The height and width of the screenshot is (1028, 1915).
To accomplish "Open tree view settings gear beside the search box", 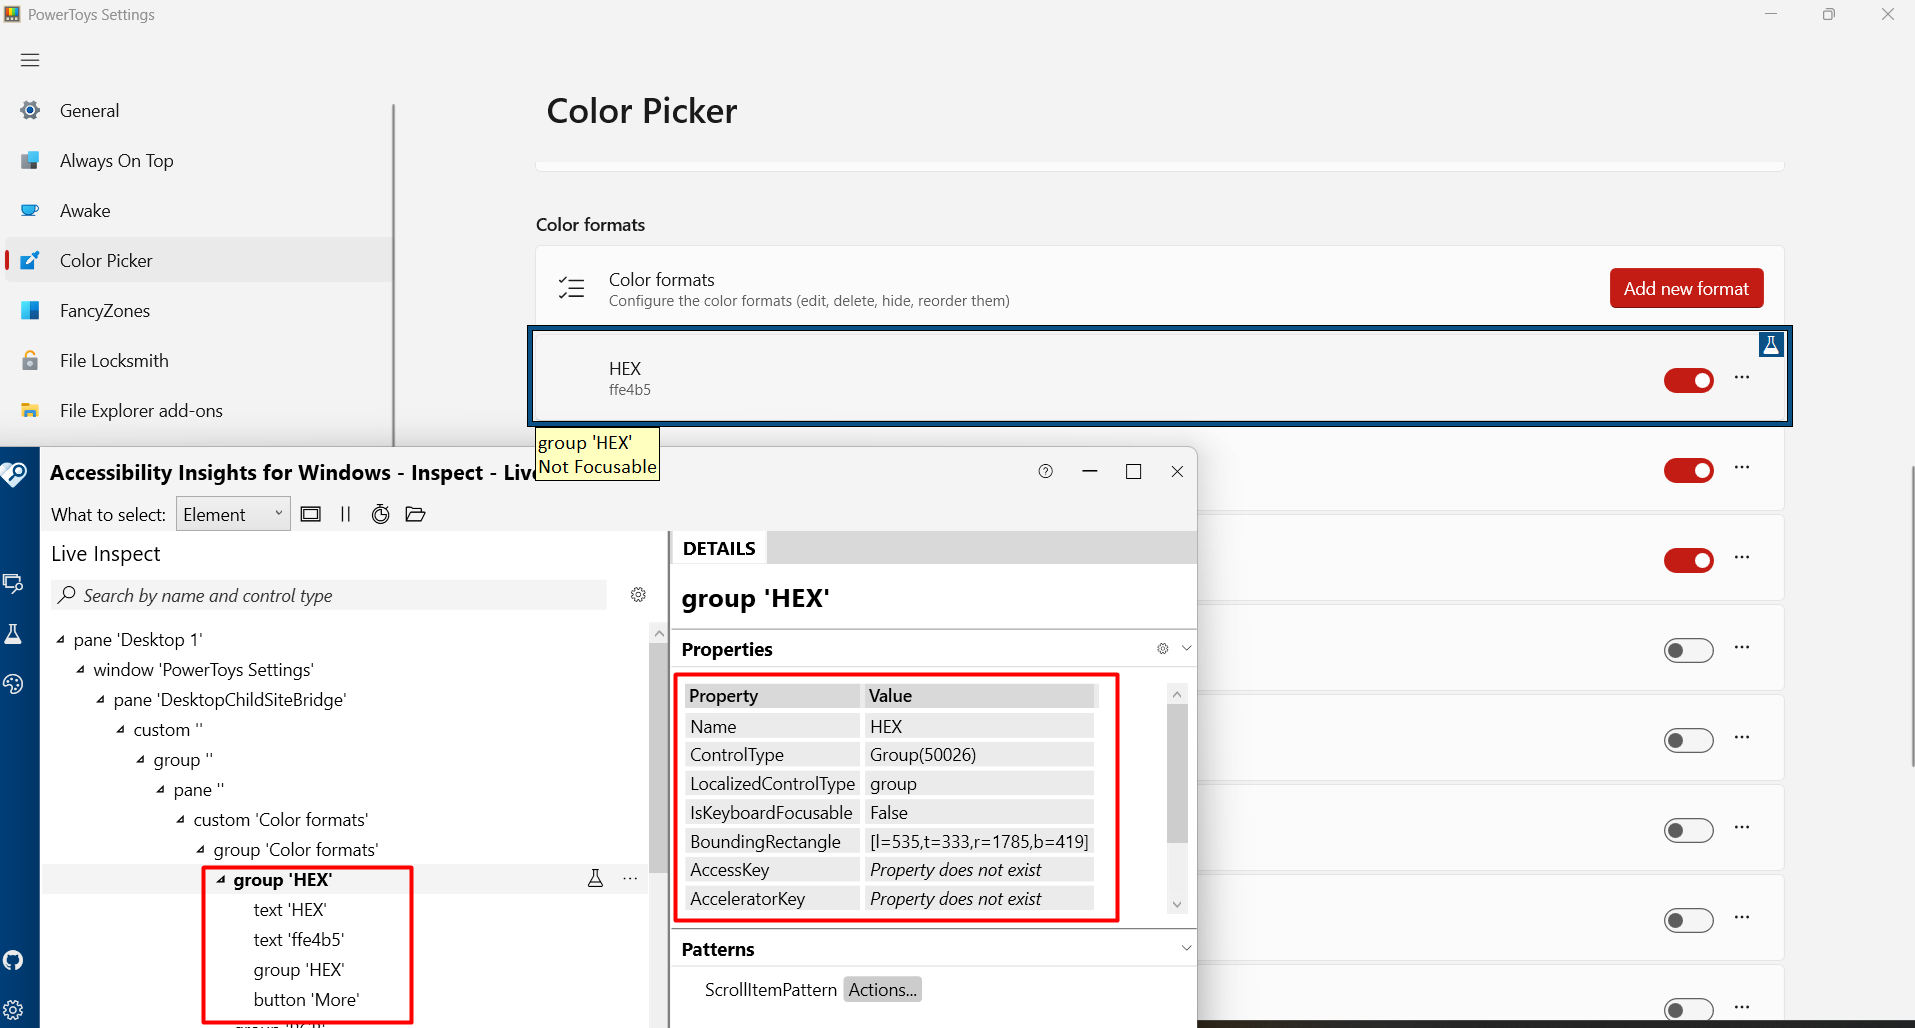I will point(638,594).
